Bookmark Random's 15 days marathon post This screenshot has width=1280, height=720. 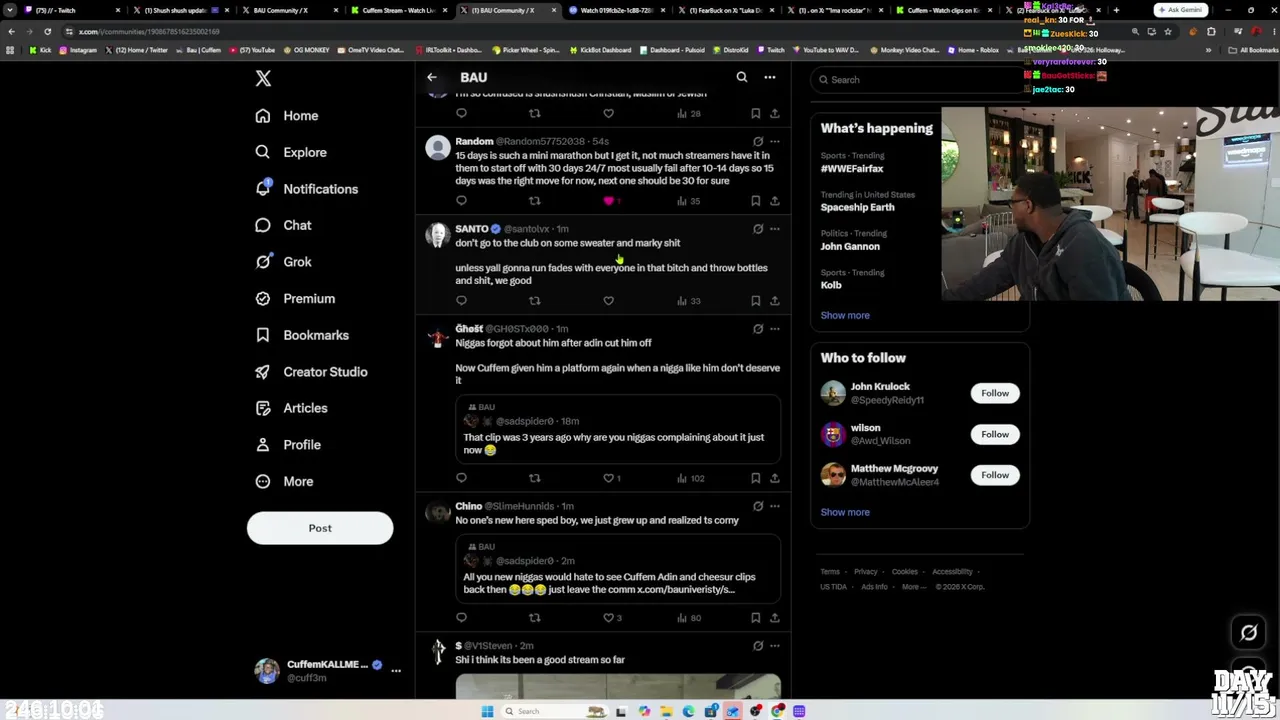click(x=755, y=201)
